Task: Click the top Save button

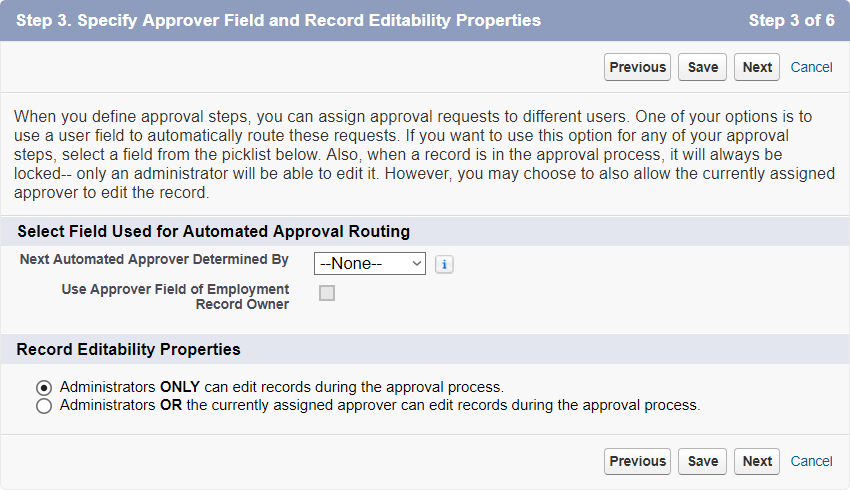Action: tap(703, 67)
